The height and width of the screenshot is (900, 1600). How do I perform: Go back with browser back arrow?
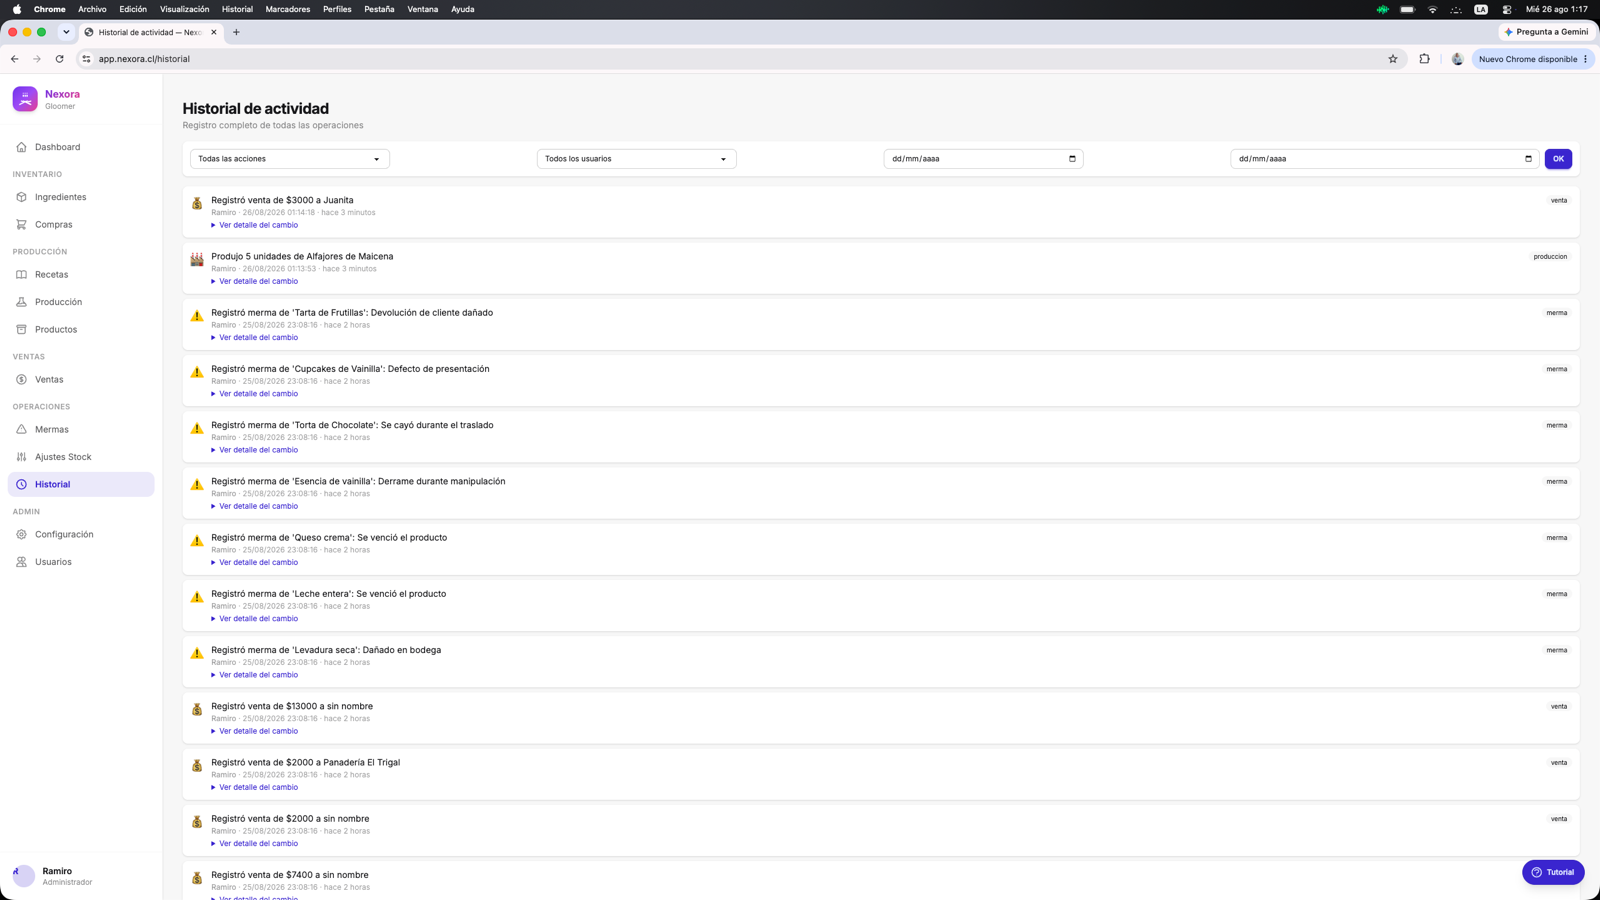point(14,59)
